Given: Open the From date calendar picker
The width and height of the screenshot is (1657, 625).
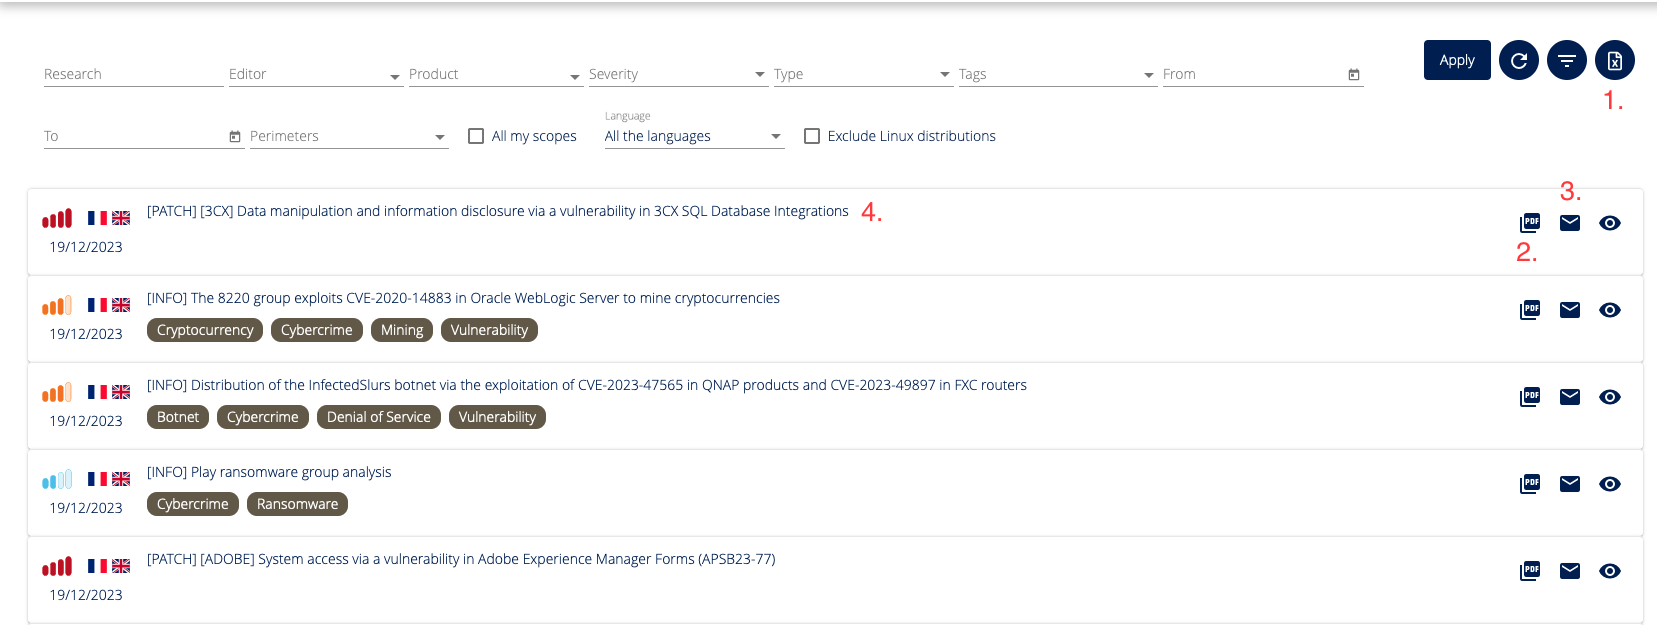Looking at the screenshot, I should [1354, 75].
